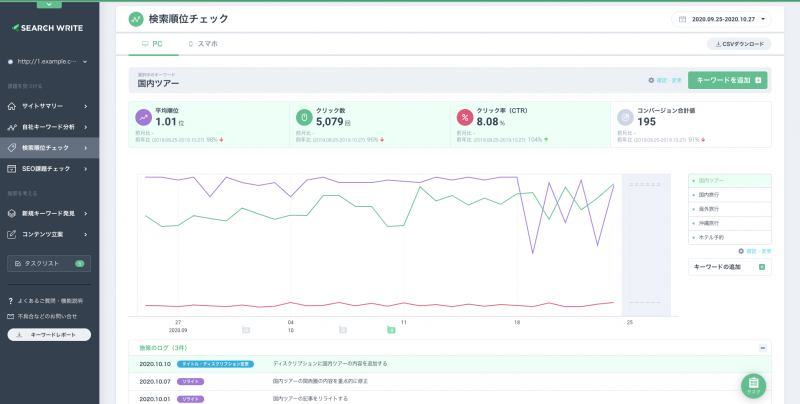Viewport: 800px width, 404px height.
Task: Click the green log marker near 11
Action: pyautogui.click(x=391, y=330)
